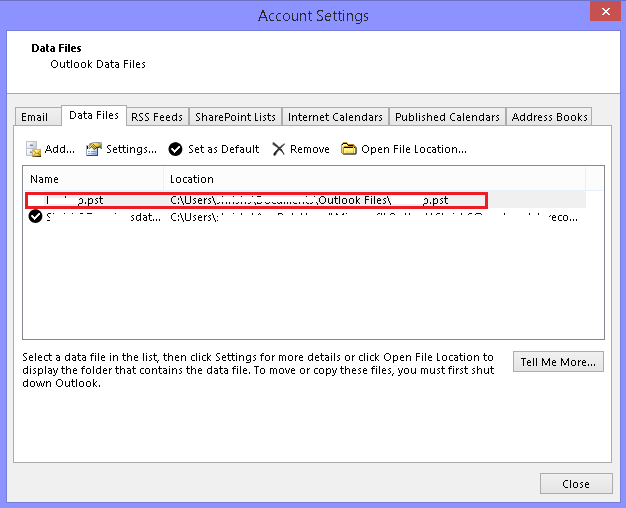Switch to the Internet Calendars tab

(335, 117)
